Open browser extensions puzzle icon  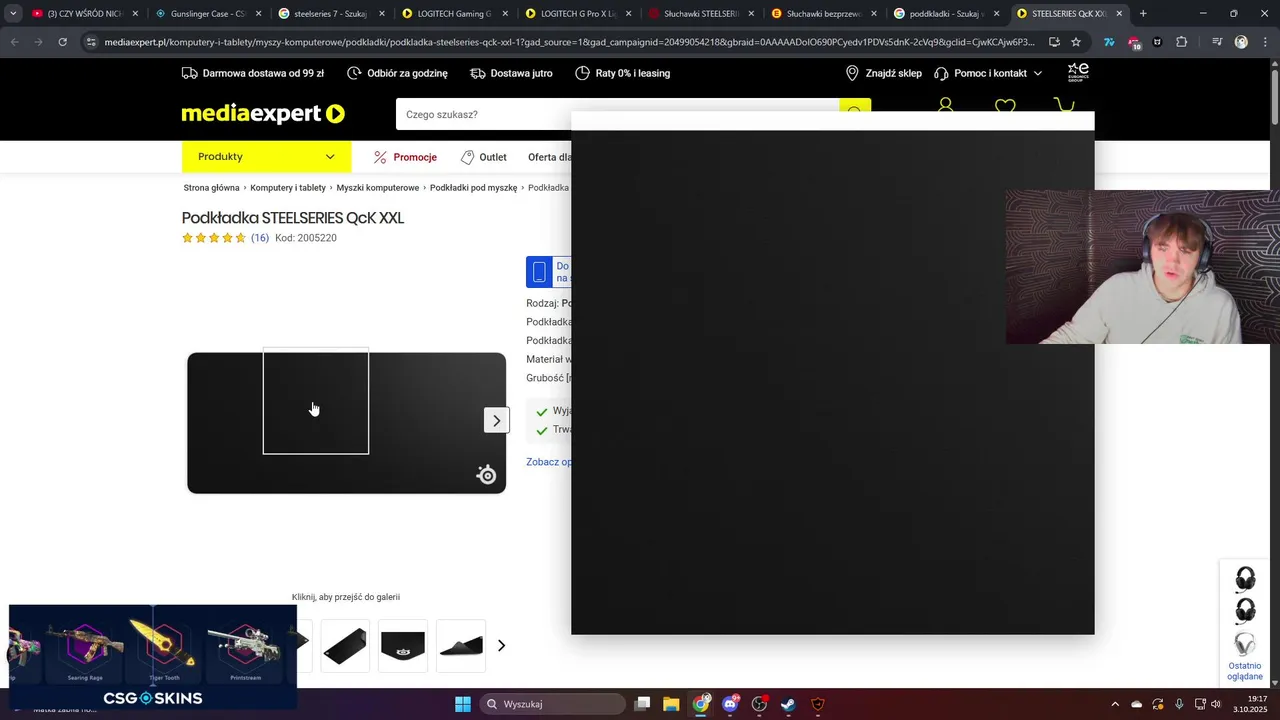pos(1181,42)
